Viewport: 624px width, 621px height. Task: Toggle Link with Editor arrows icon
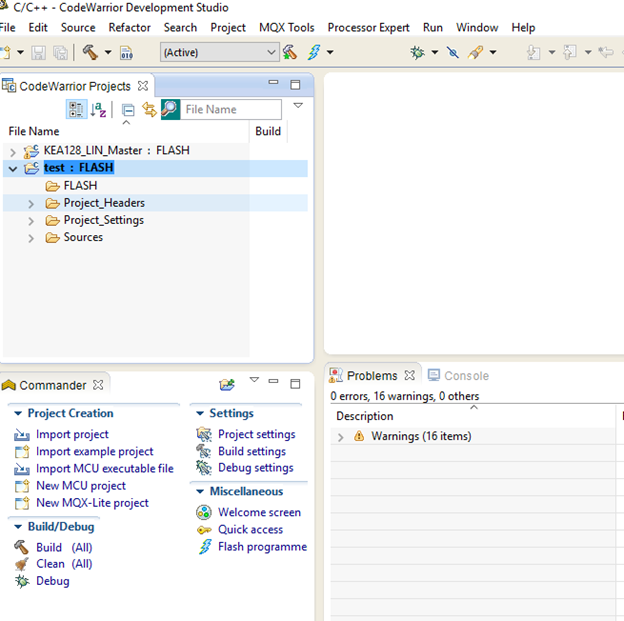tap(149, 109)
